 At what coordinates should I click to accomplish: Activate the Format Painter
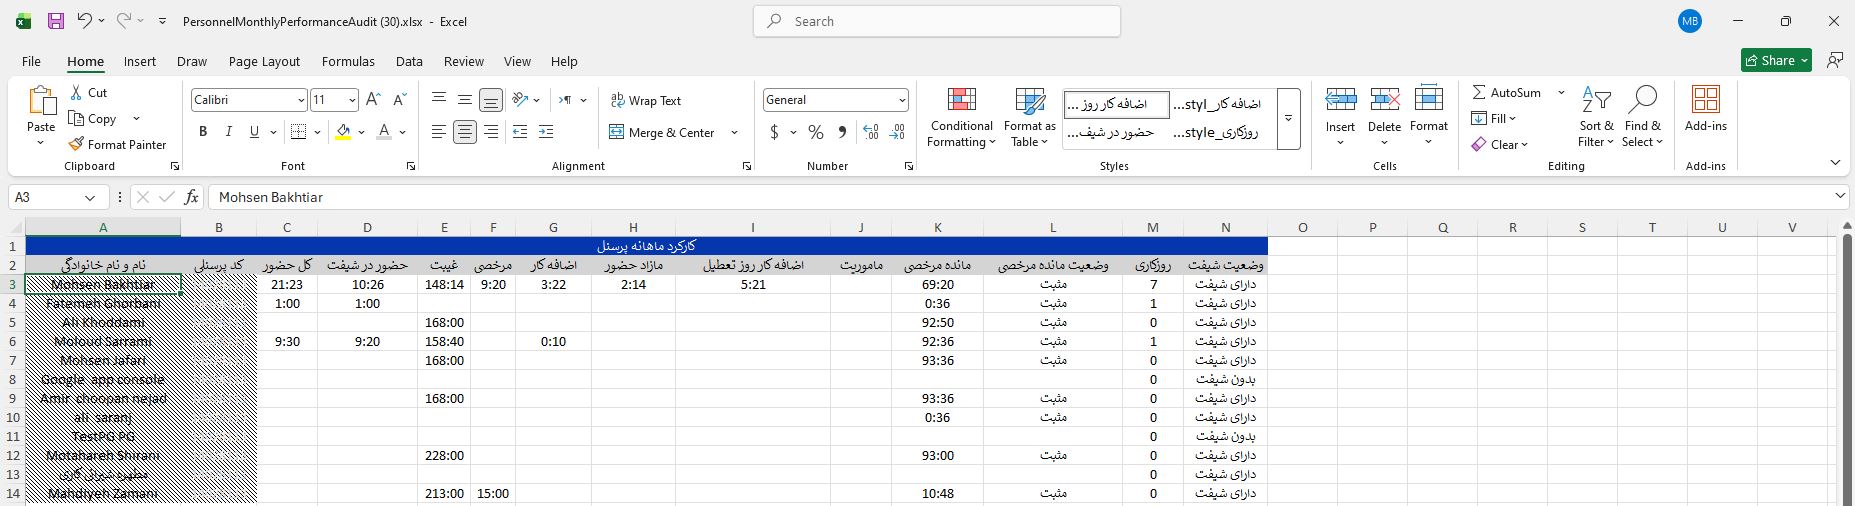pos(117,144)
